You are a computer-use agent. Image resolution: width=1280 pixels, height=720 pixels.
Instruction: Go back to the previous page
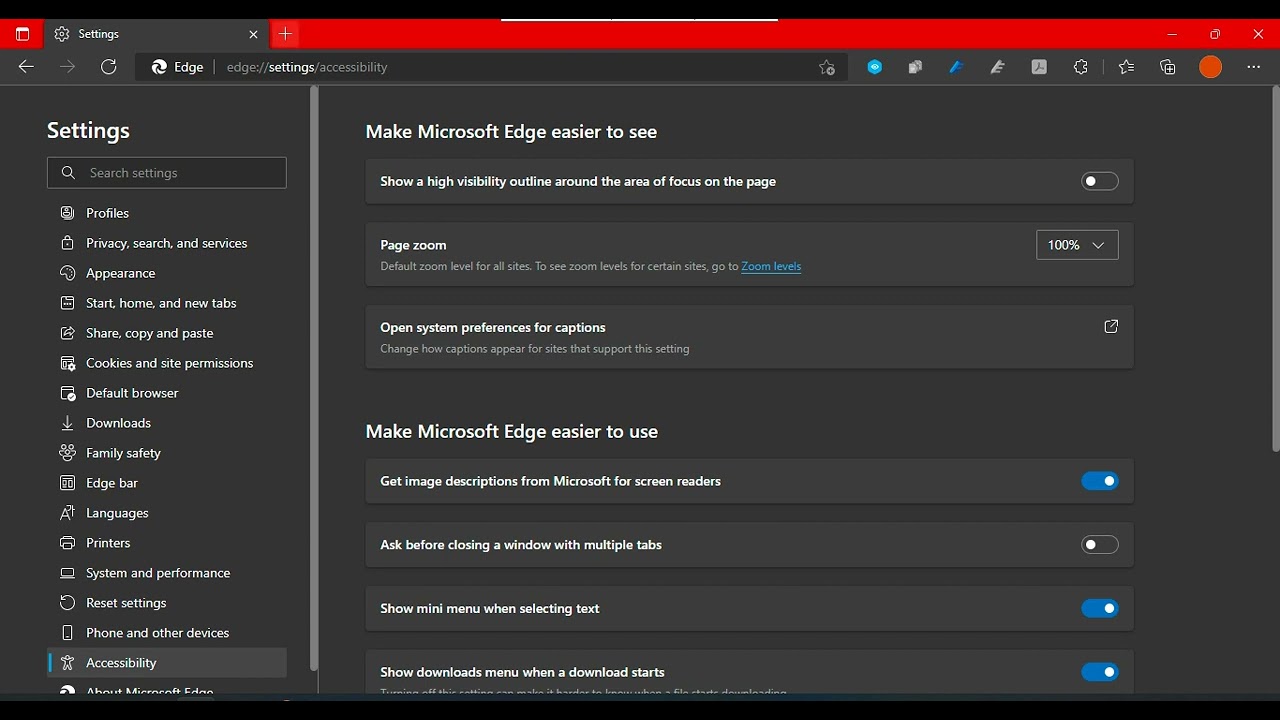tap(26, 67)
